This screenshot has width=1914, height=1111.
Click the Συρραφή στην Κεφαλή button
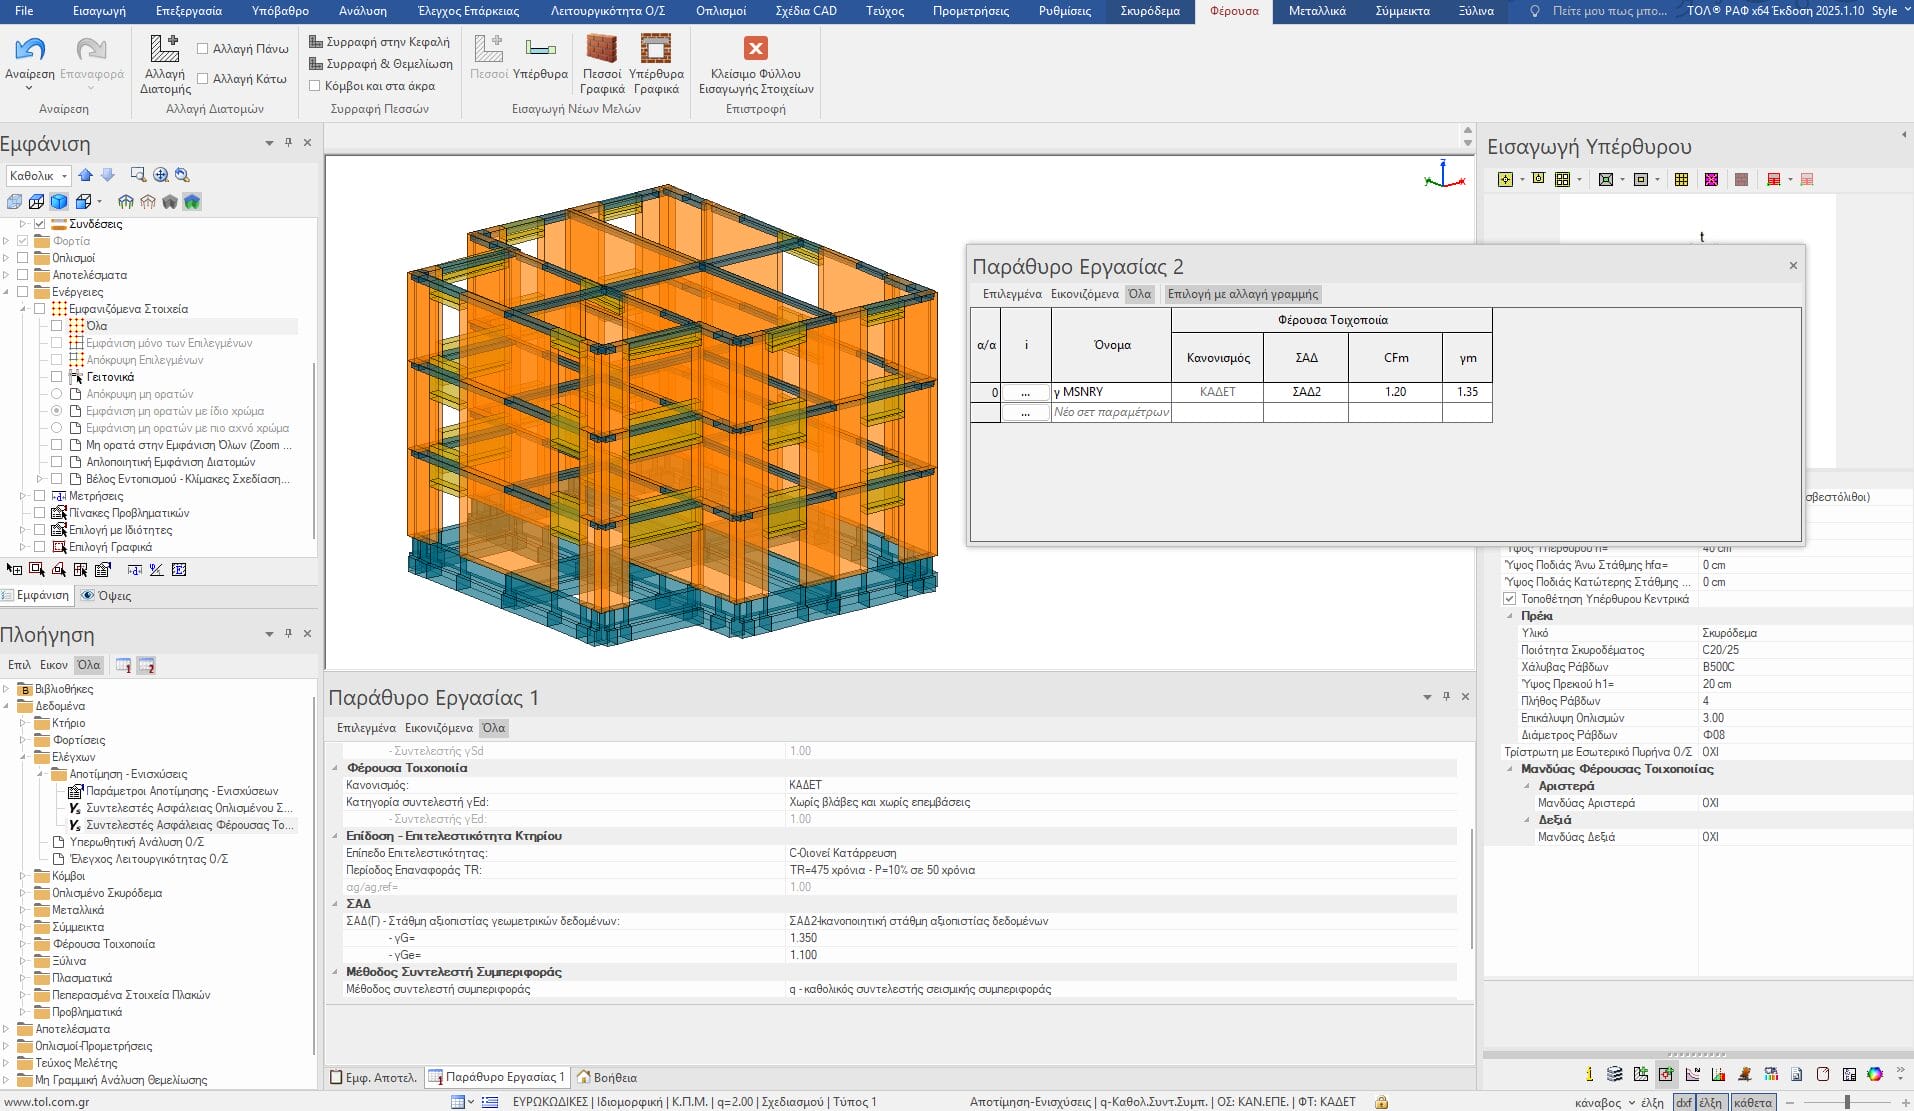(x=379, y=42)
